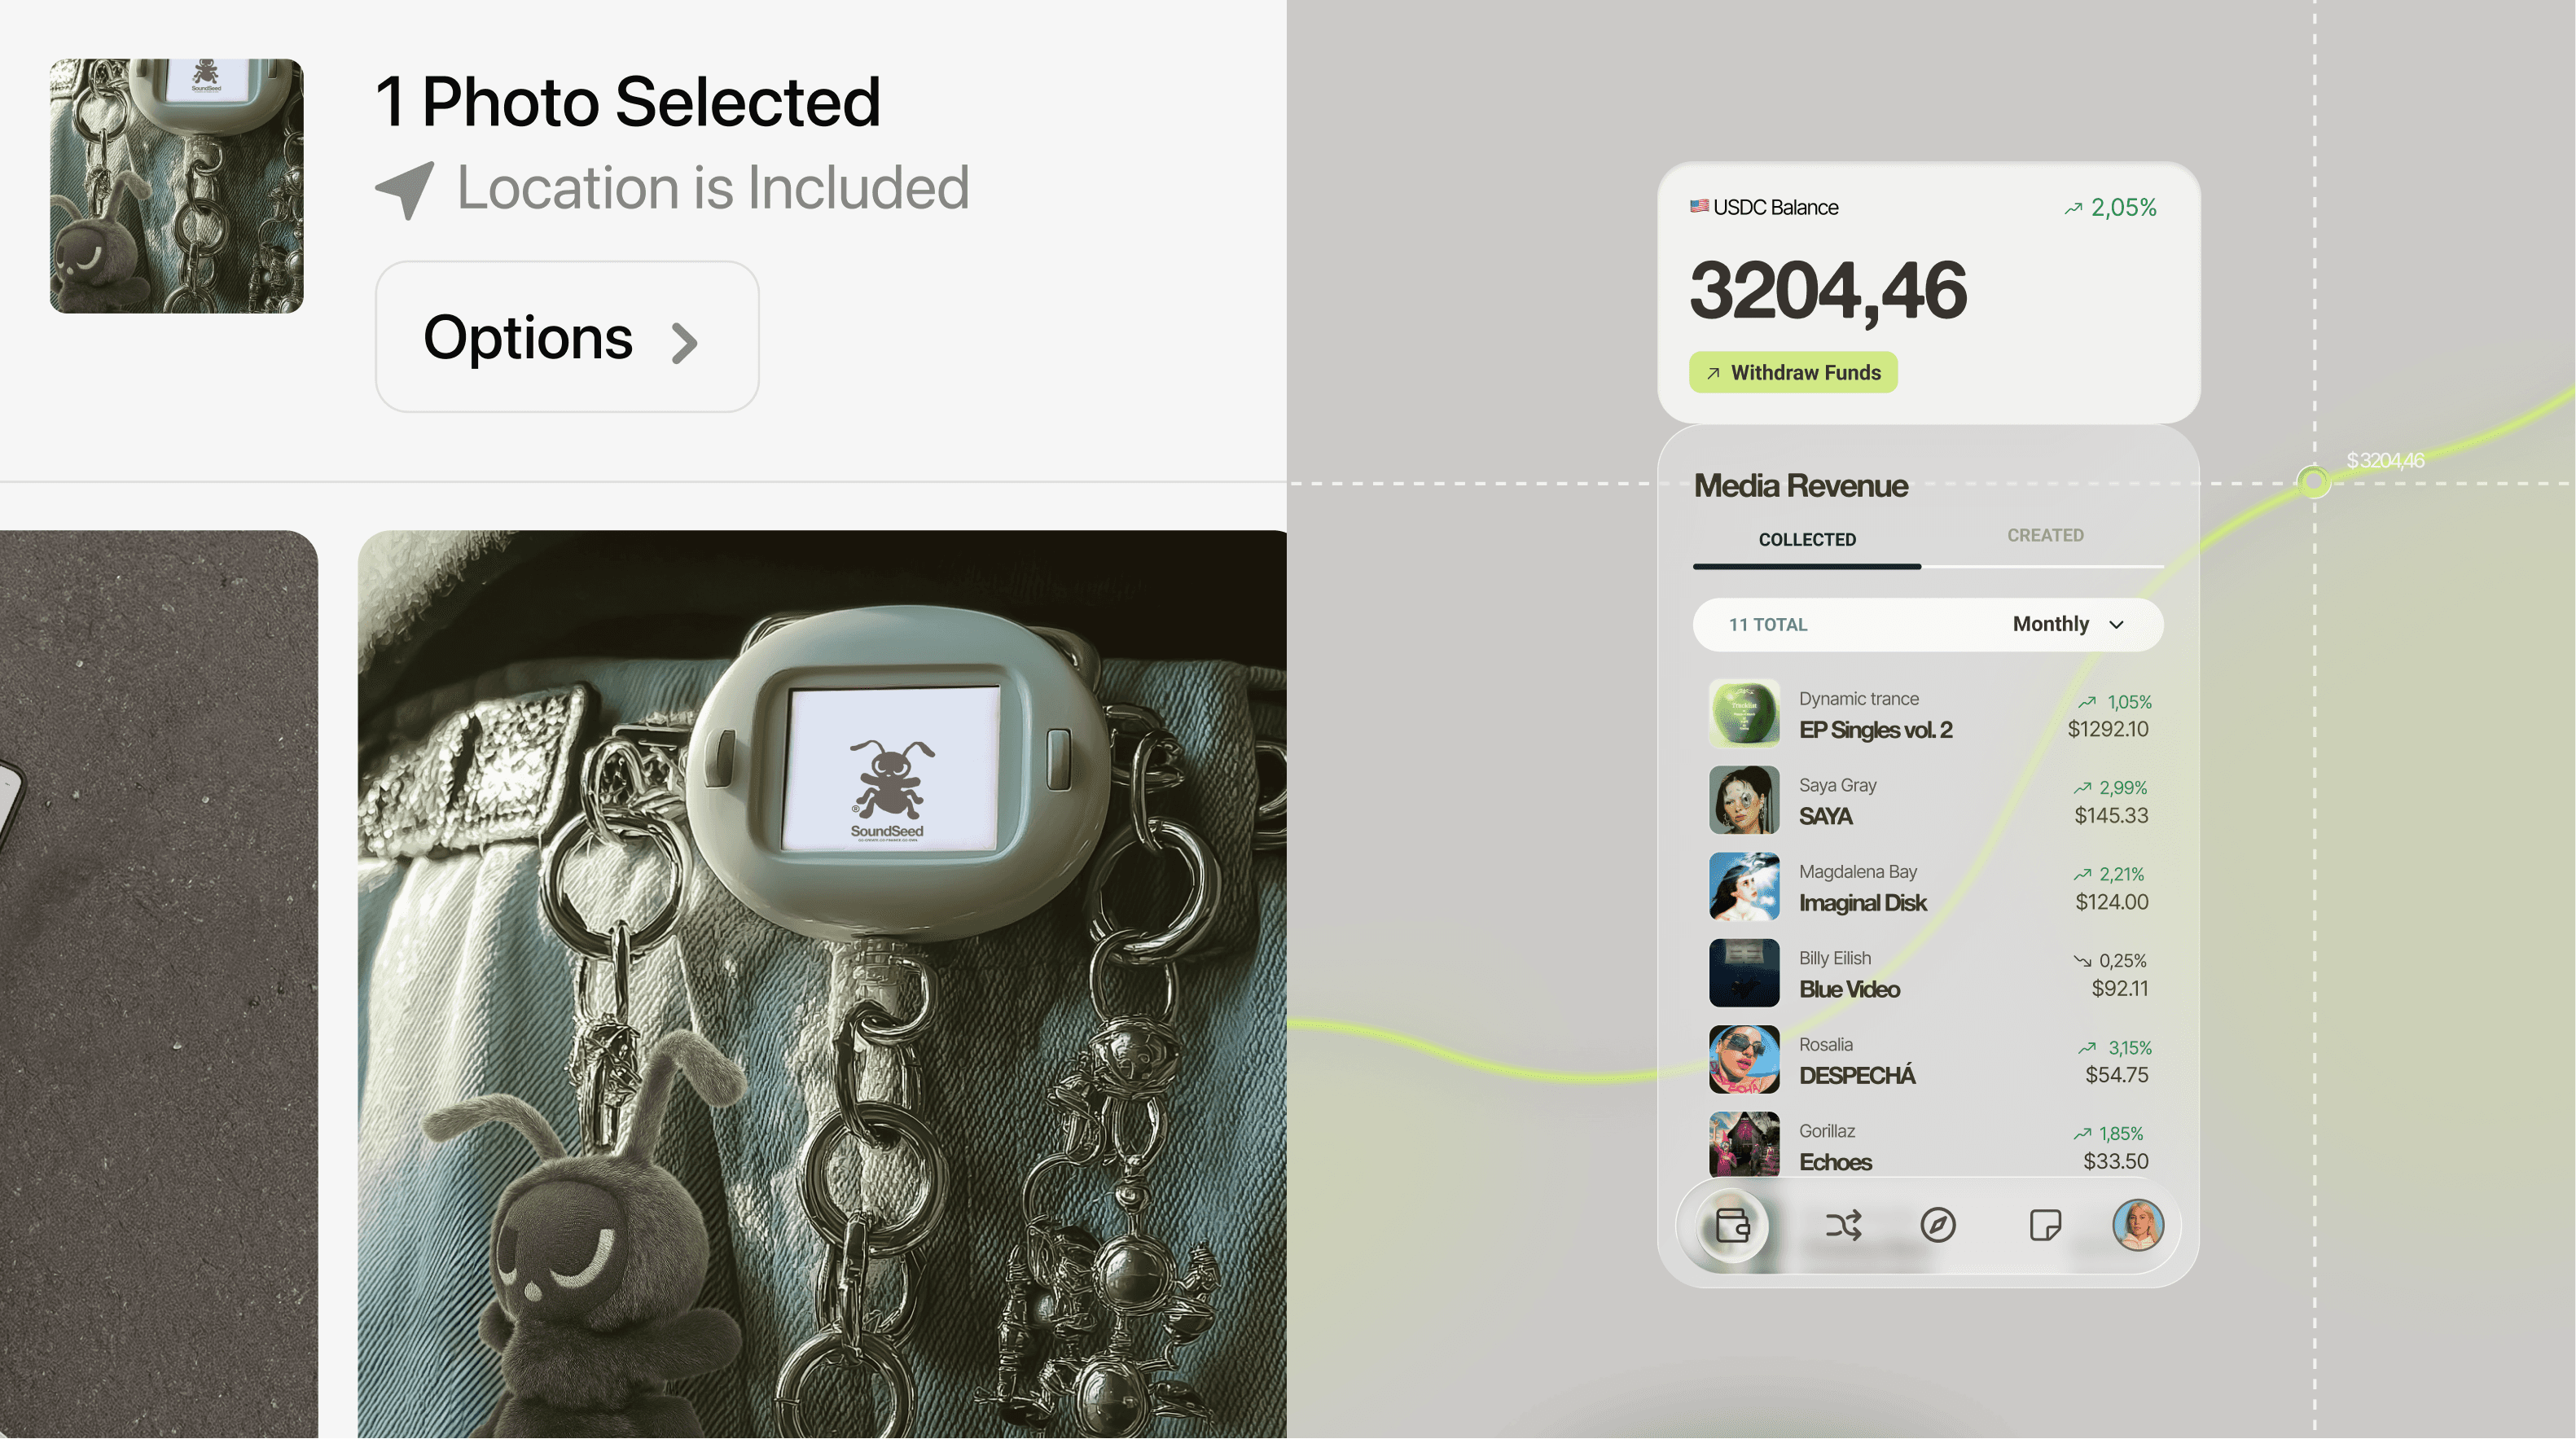Click the Withdraw Funds button
This screenshot has width=2576, height=1439.
1793,372
